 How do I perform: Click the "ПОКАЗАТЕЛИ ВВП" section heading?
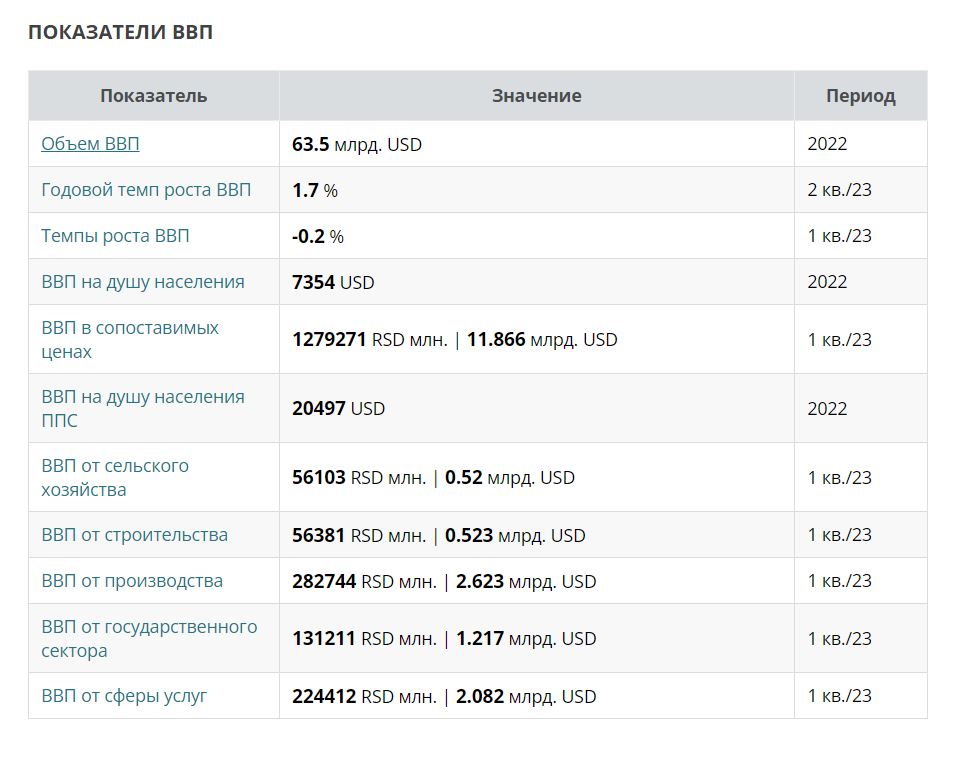pyautogui.click(x=120, y=32)
